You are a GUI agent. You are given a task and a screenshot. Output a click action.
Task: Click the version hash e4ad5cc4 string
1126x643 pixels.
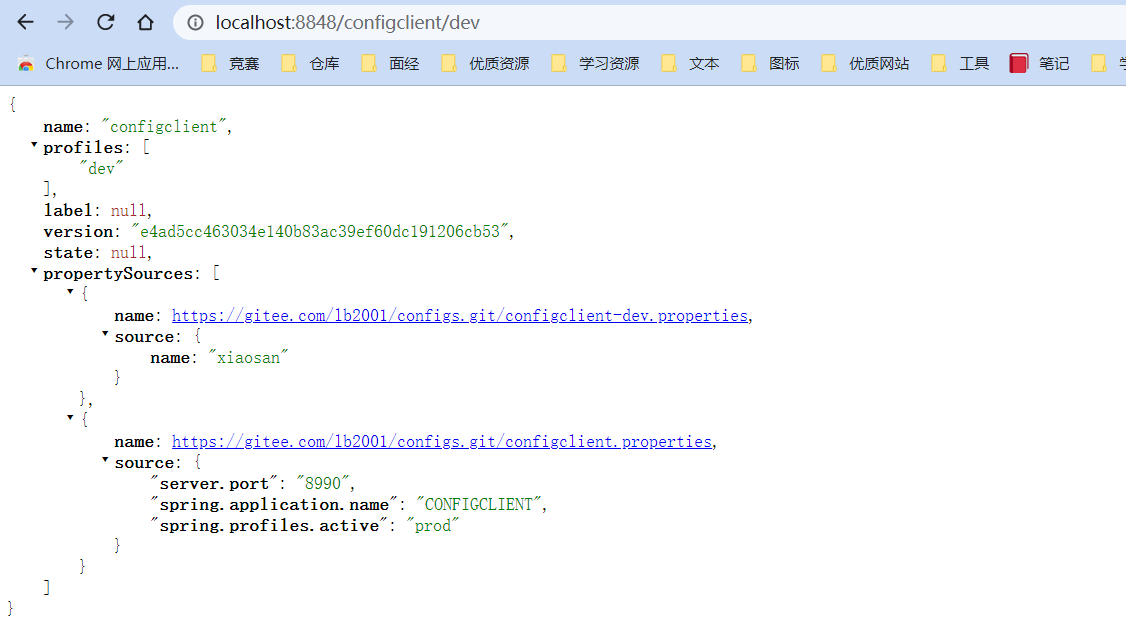[x=320, y=231]
